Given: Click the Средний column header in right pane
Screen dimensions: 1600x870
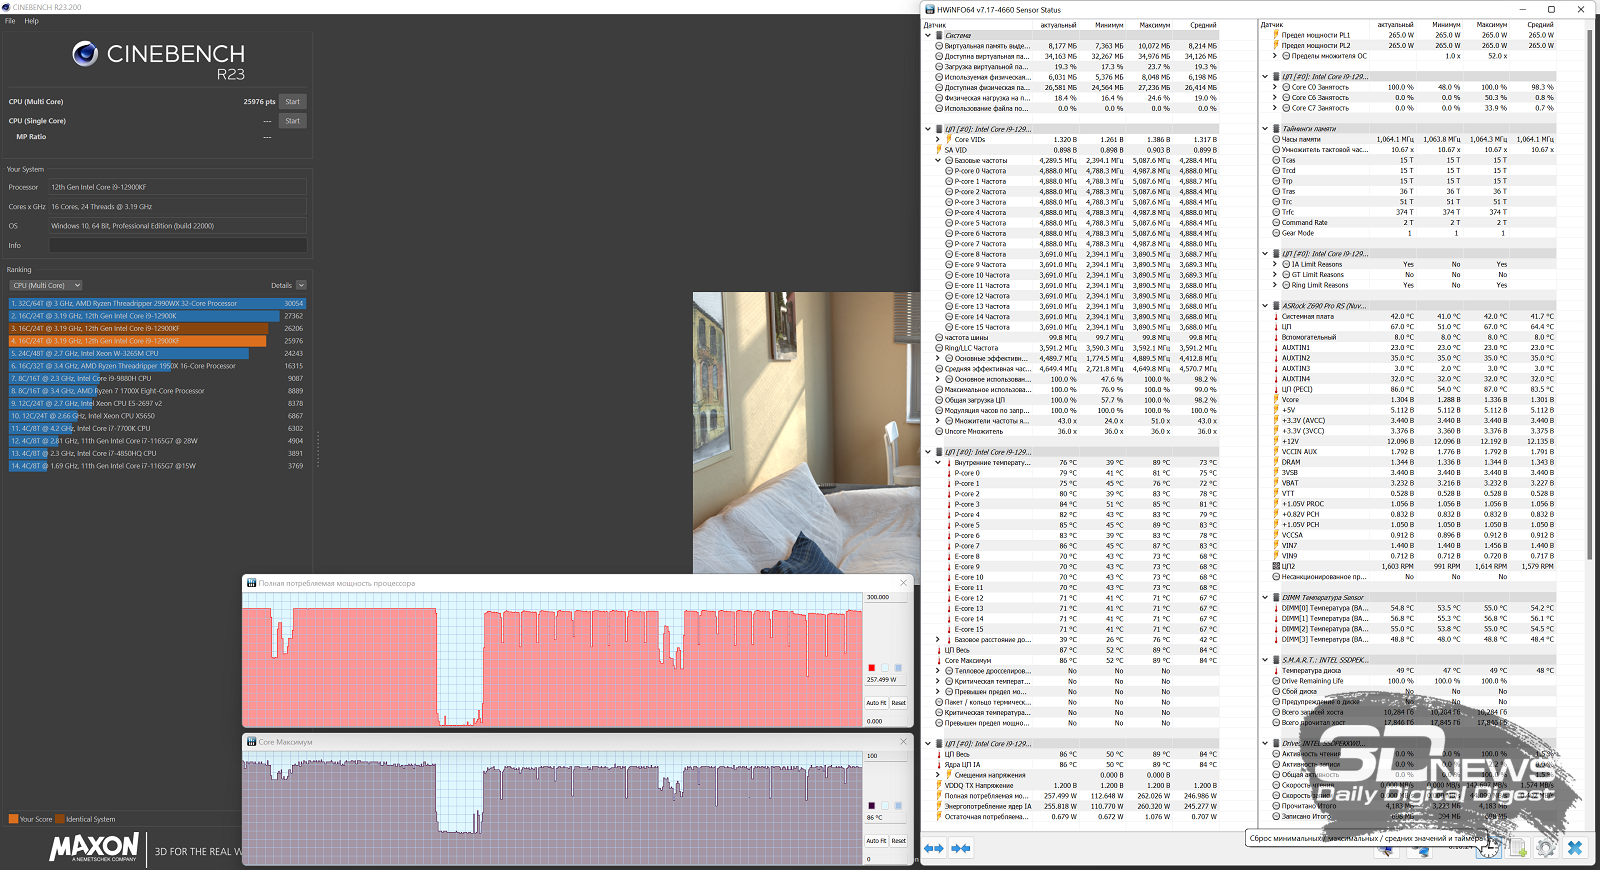Looking at the screenshot, I should [x=1540, y=25].
